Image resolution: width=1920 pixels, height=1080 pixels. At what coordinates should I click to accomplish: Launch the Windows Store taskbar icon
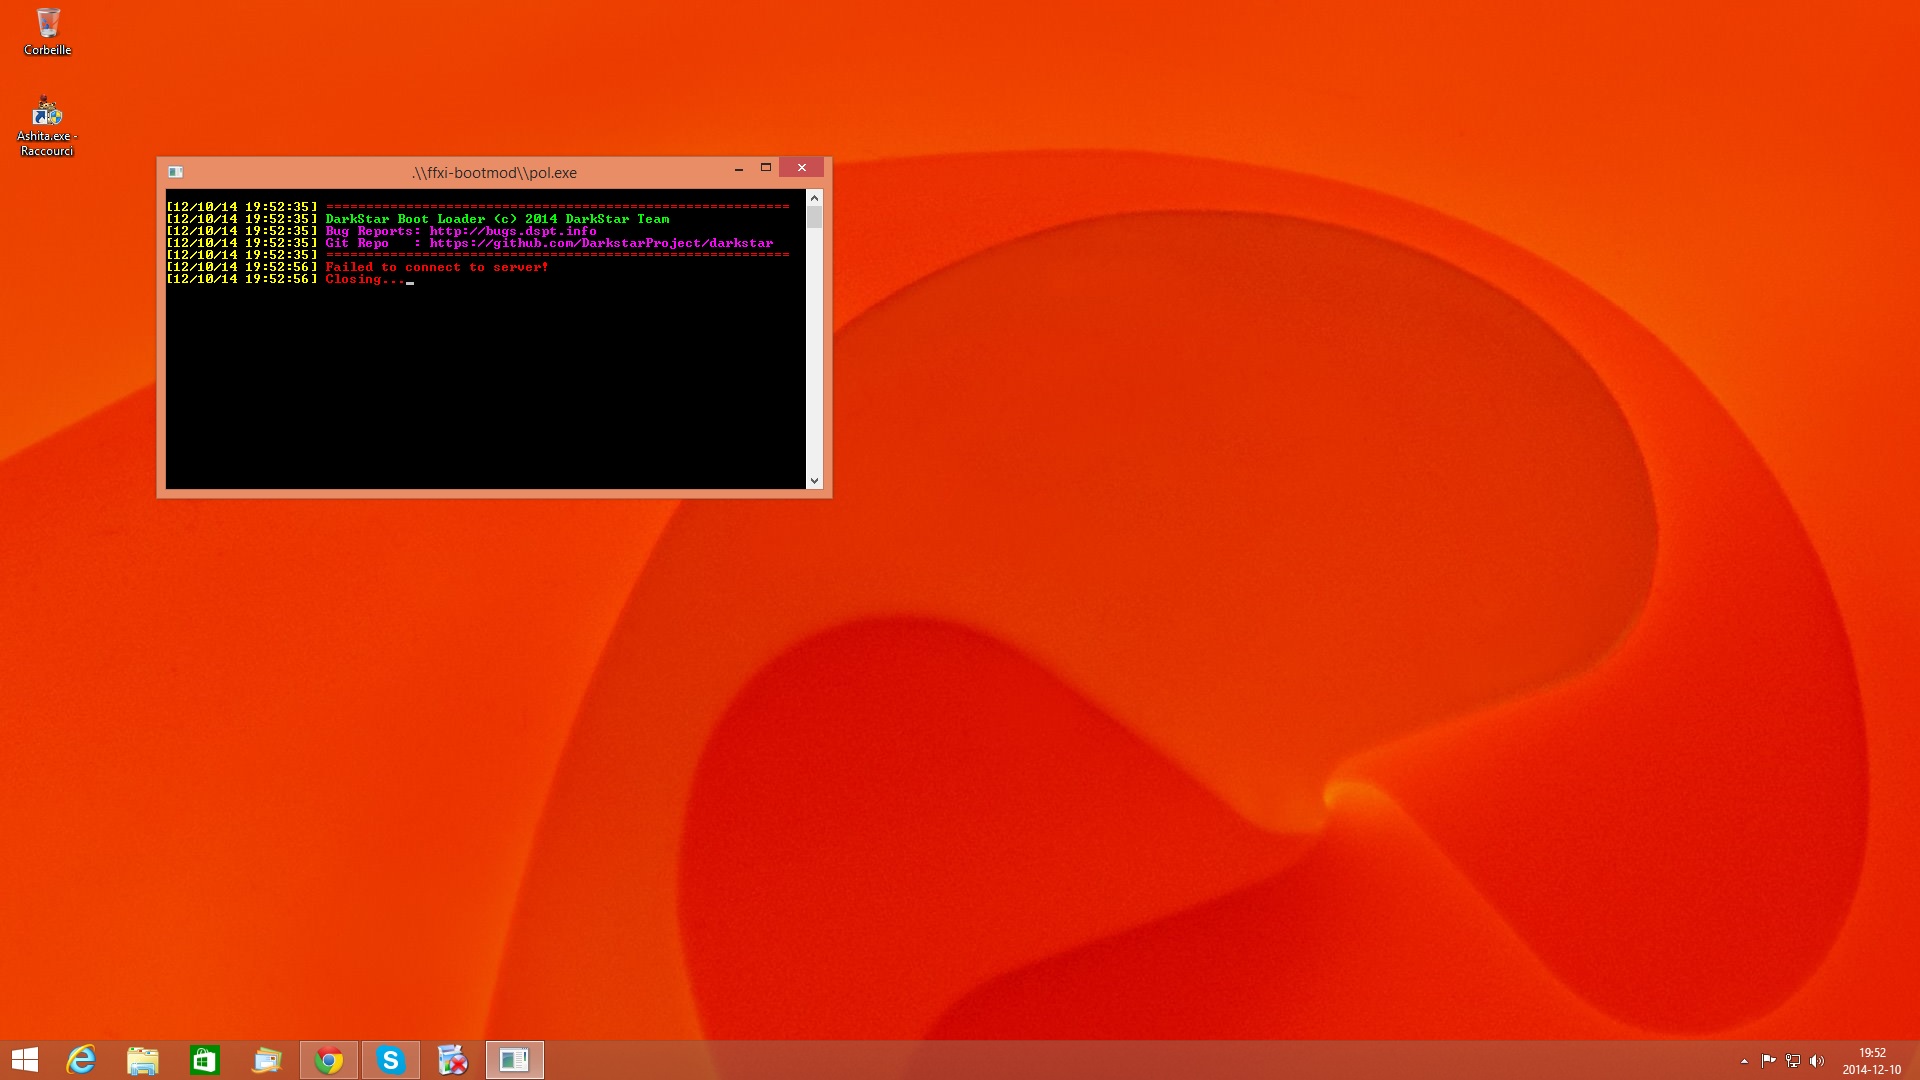click(205, 1060)
